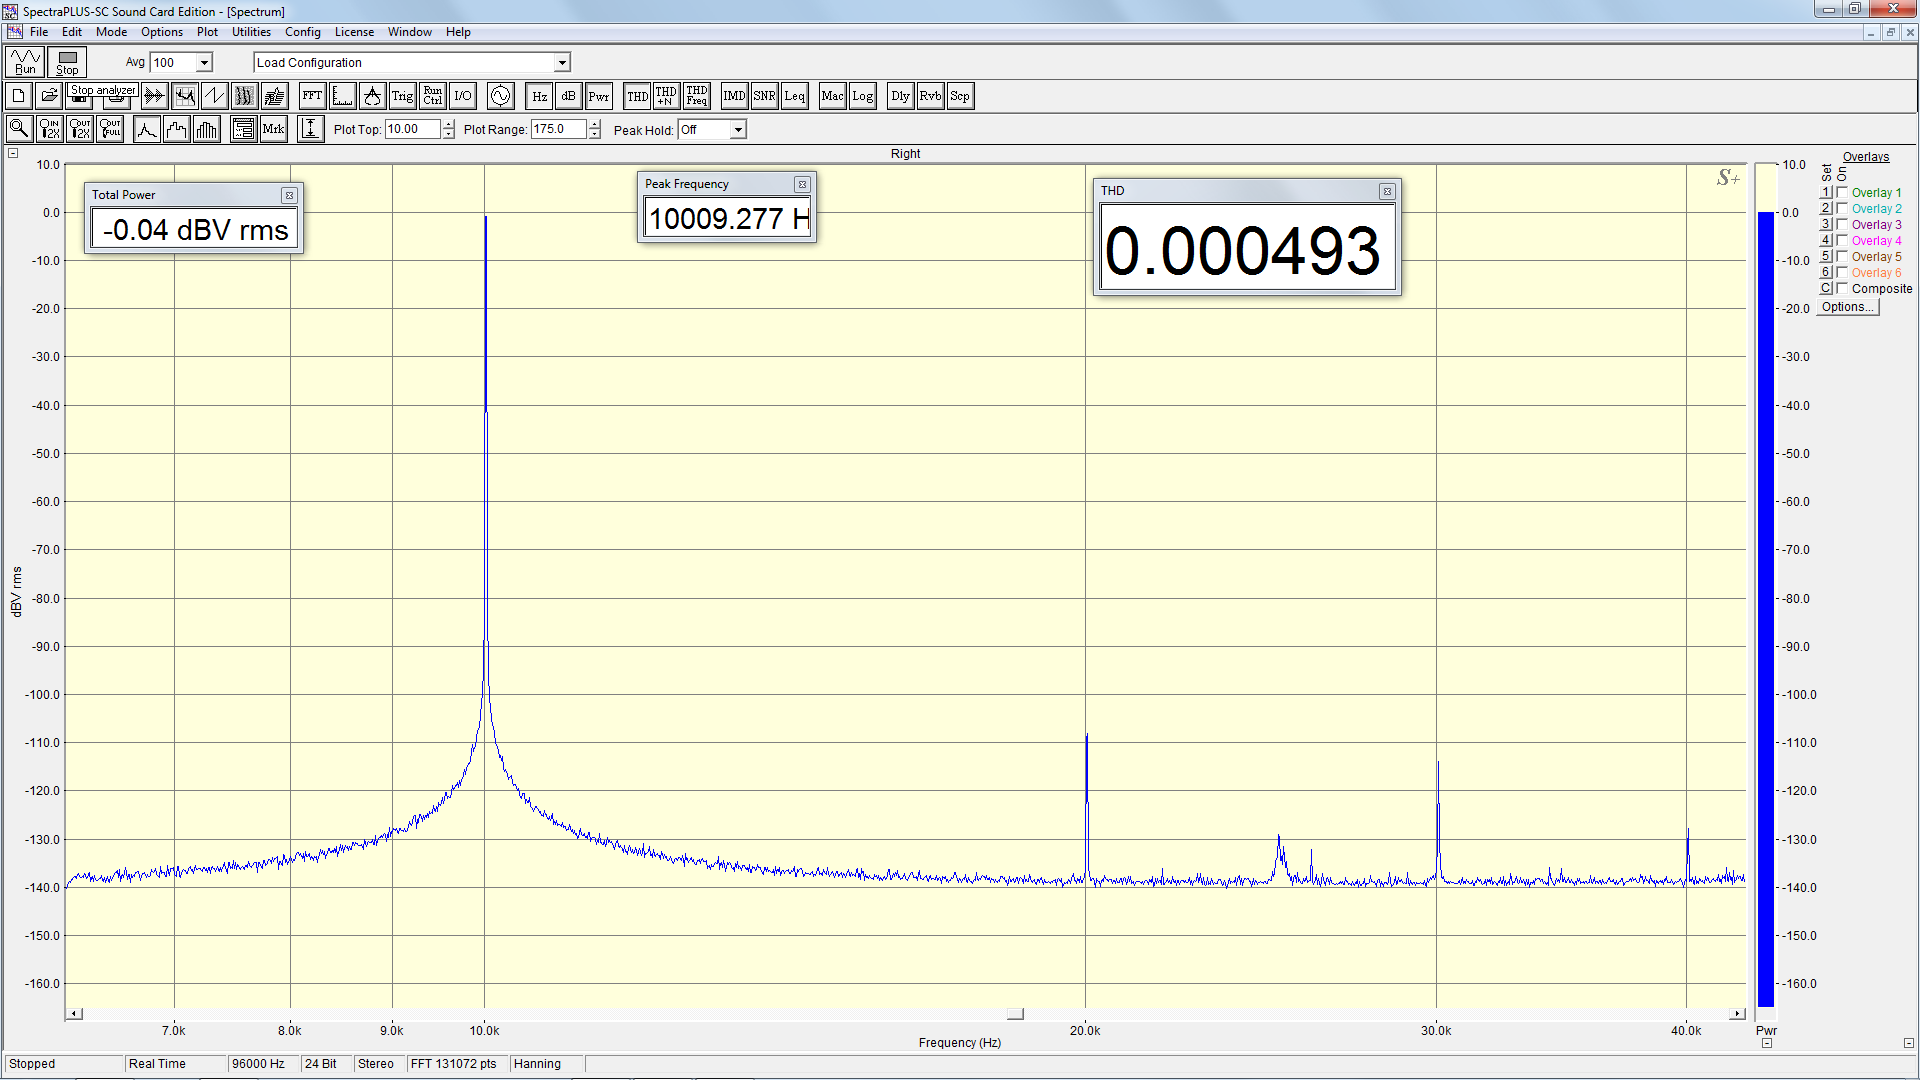Click the Zoom In 2X icon

click(49, 129)
